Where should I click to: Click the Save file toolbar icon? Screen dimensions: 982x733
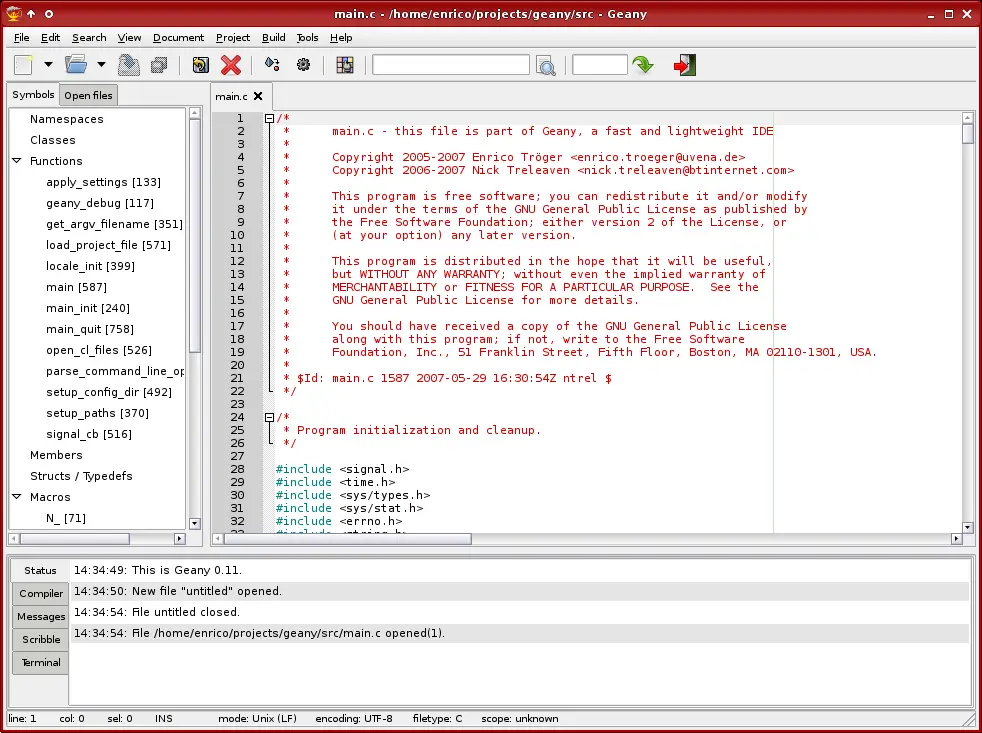(x=128, y=65)
